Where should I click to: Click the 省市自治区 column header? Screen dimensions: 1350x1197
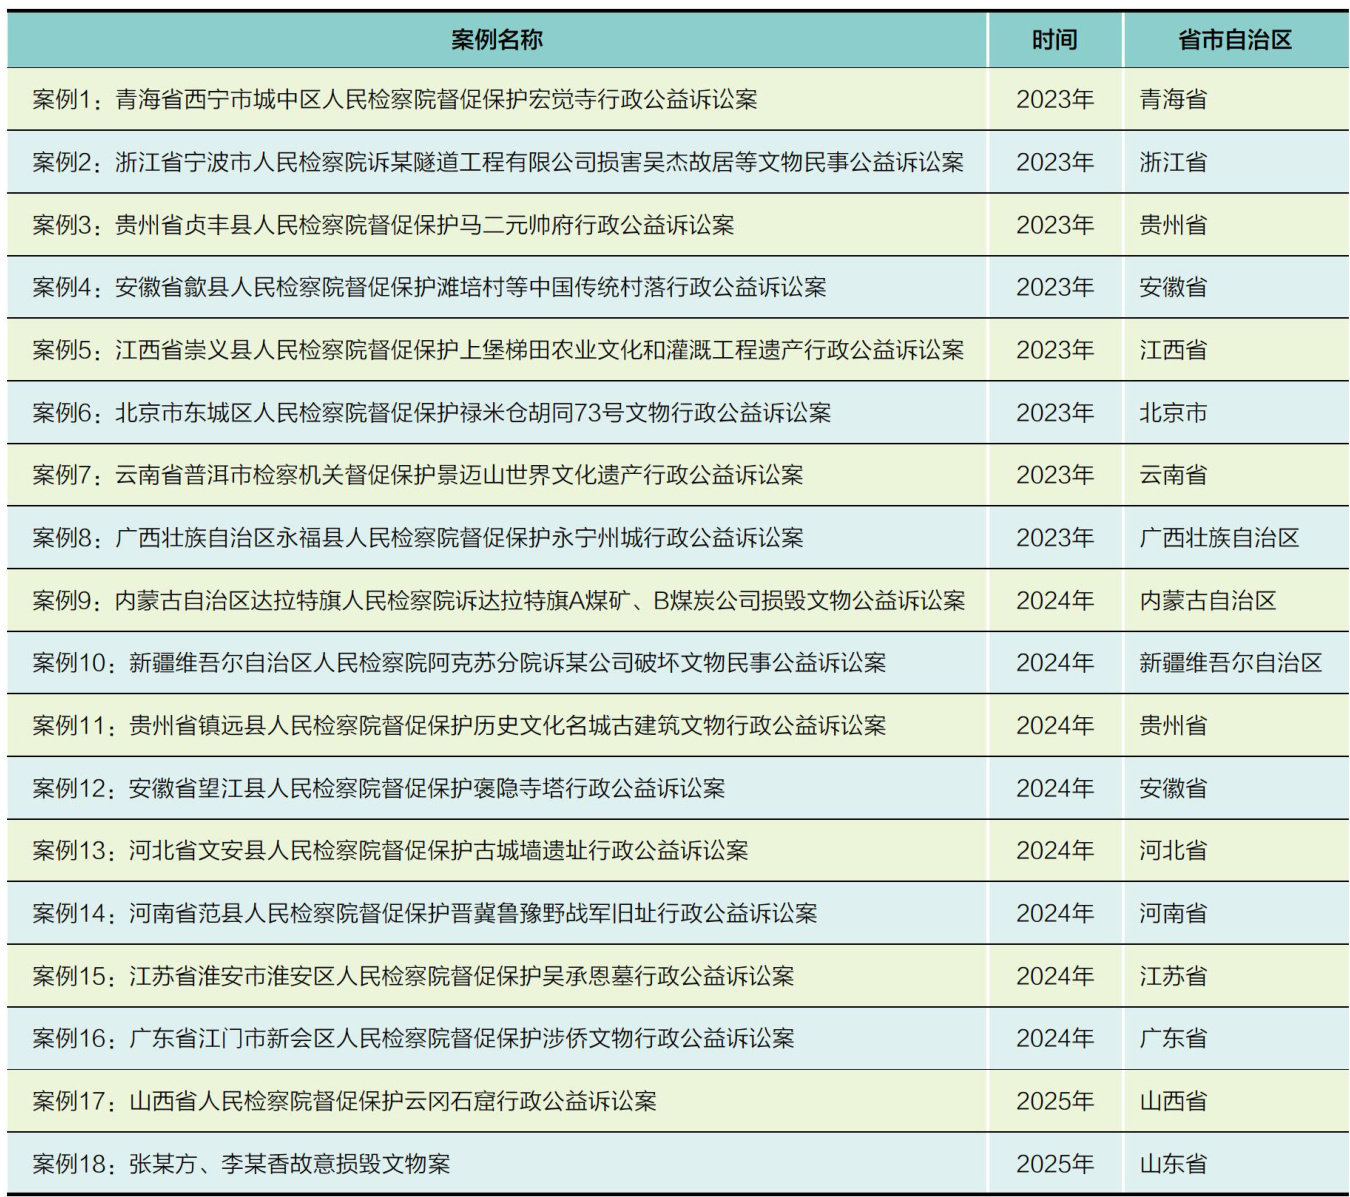click(x=1234, y=40)
